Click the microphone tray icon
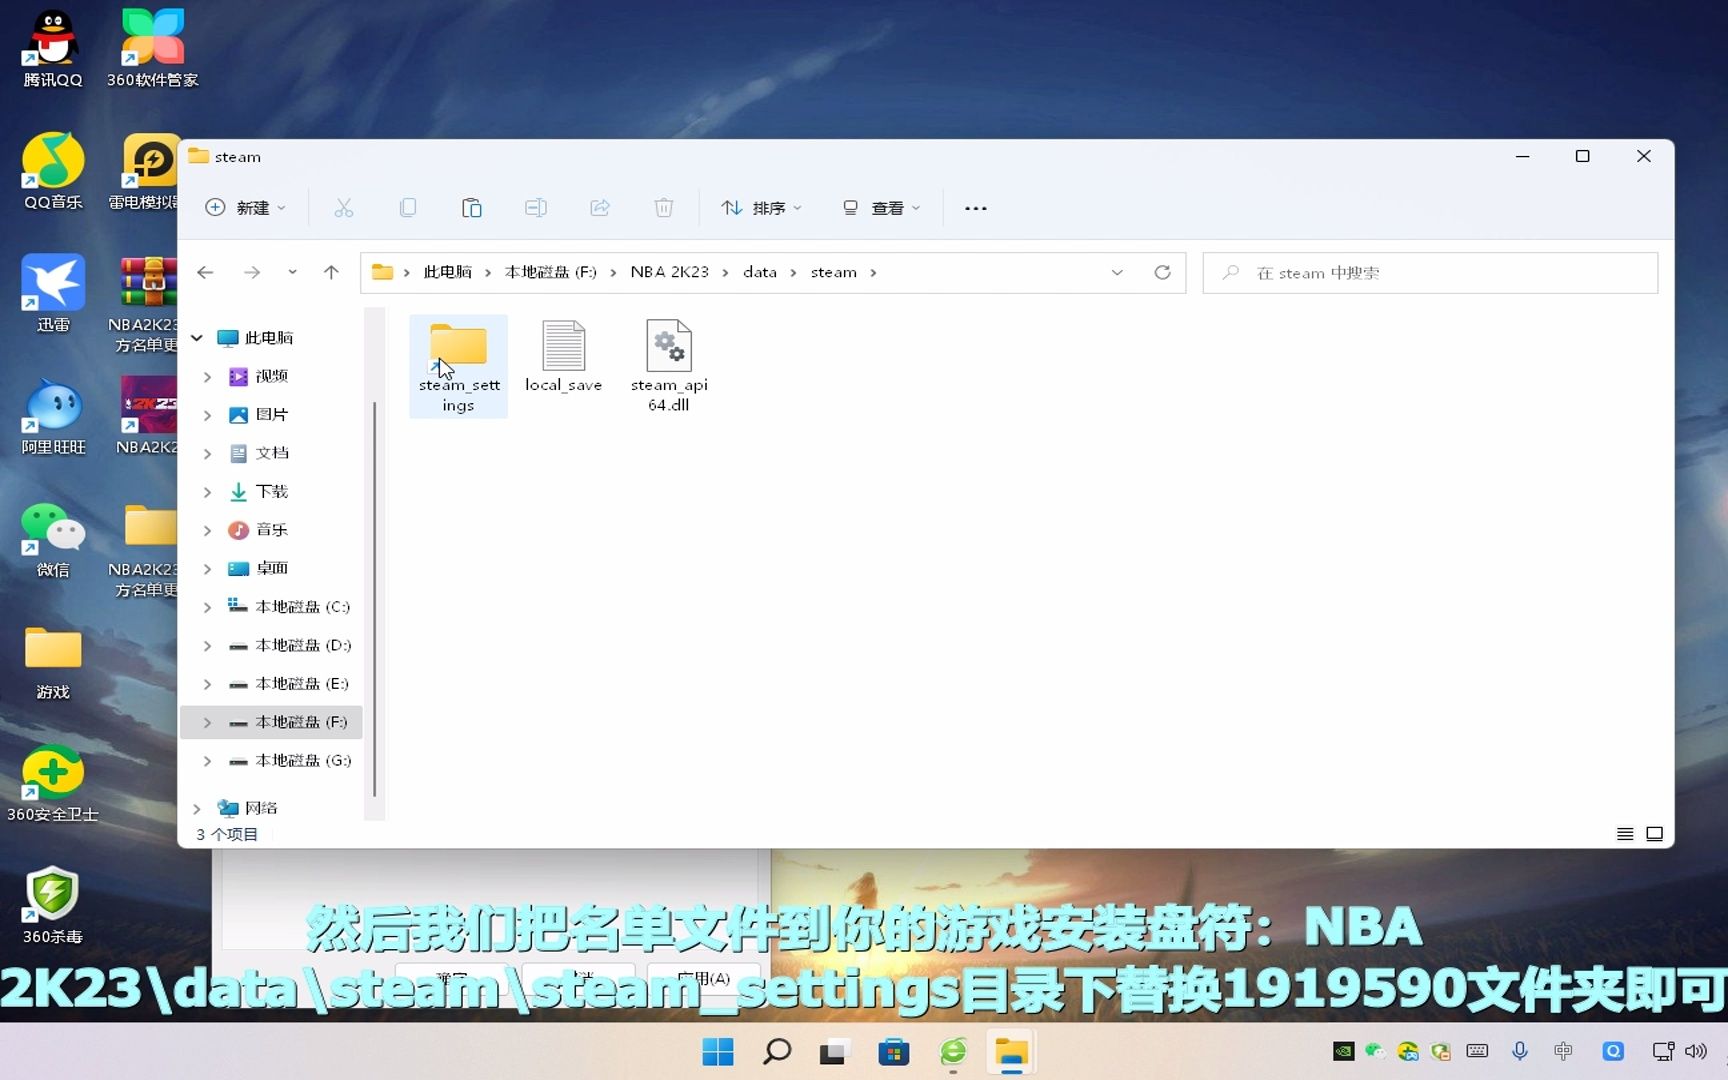The height and width of the screenshot is (1080, 1728). [1519, 1051]
